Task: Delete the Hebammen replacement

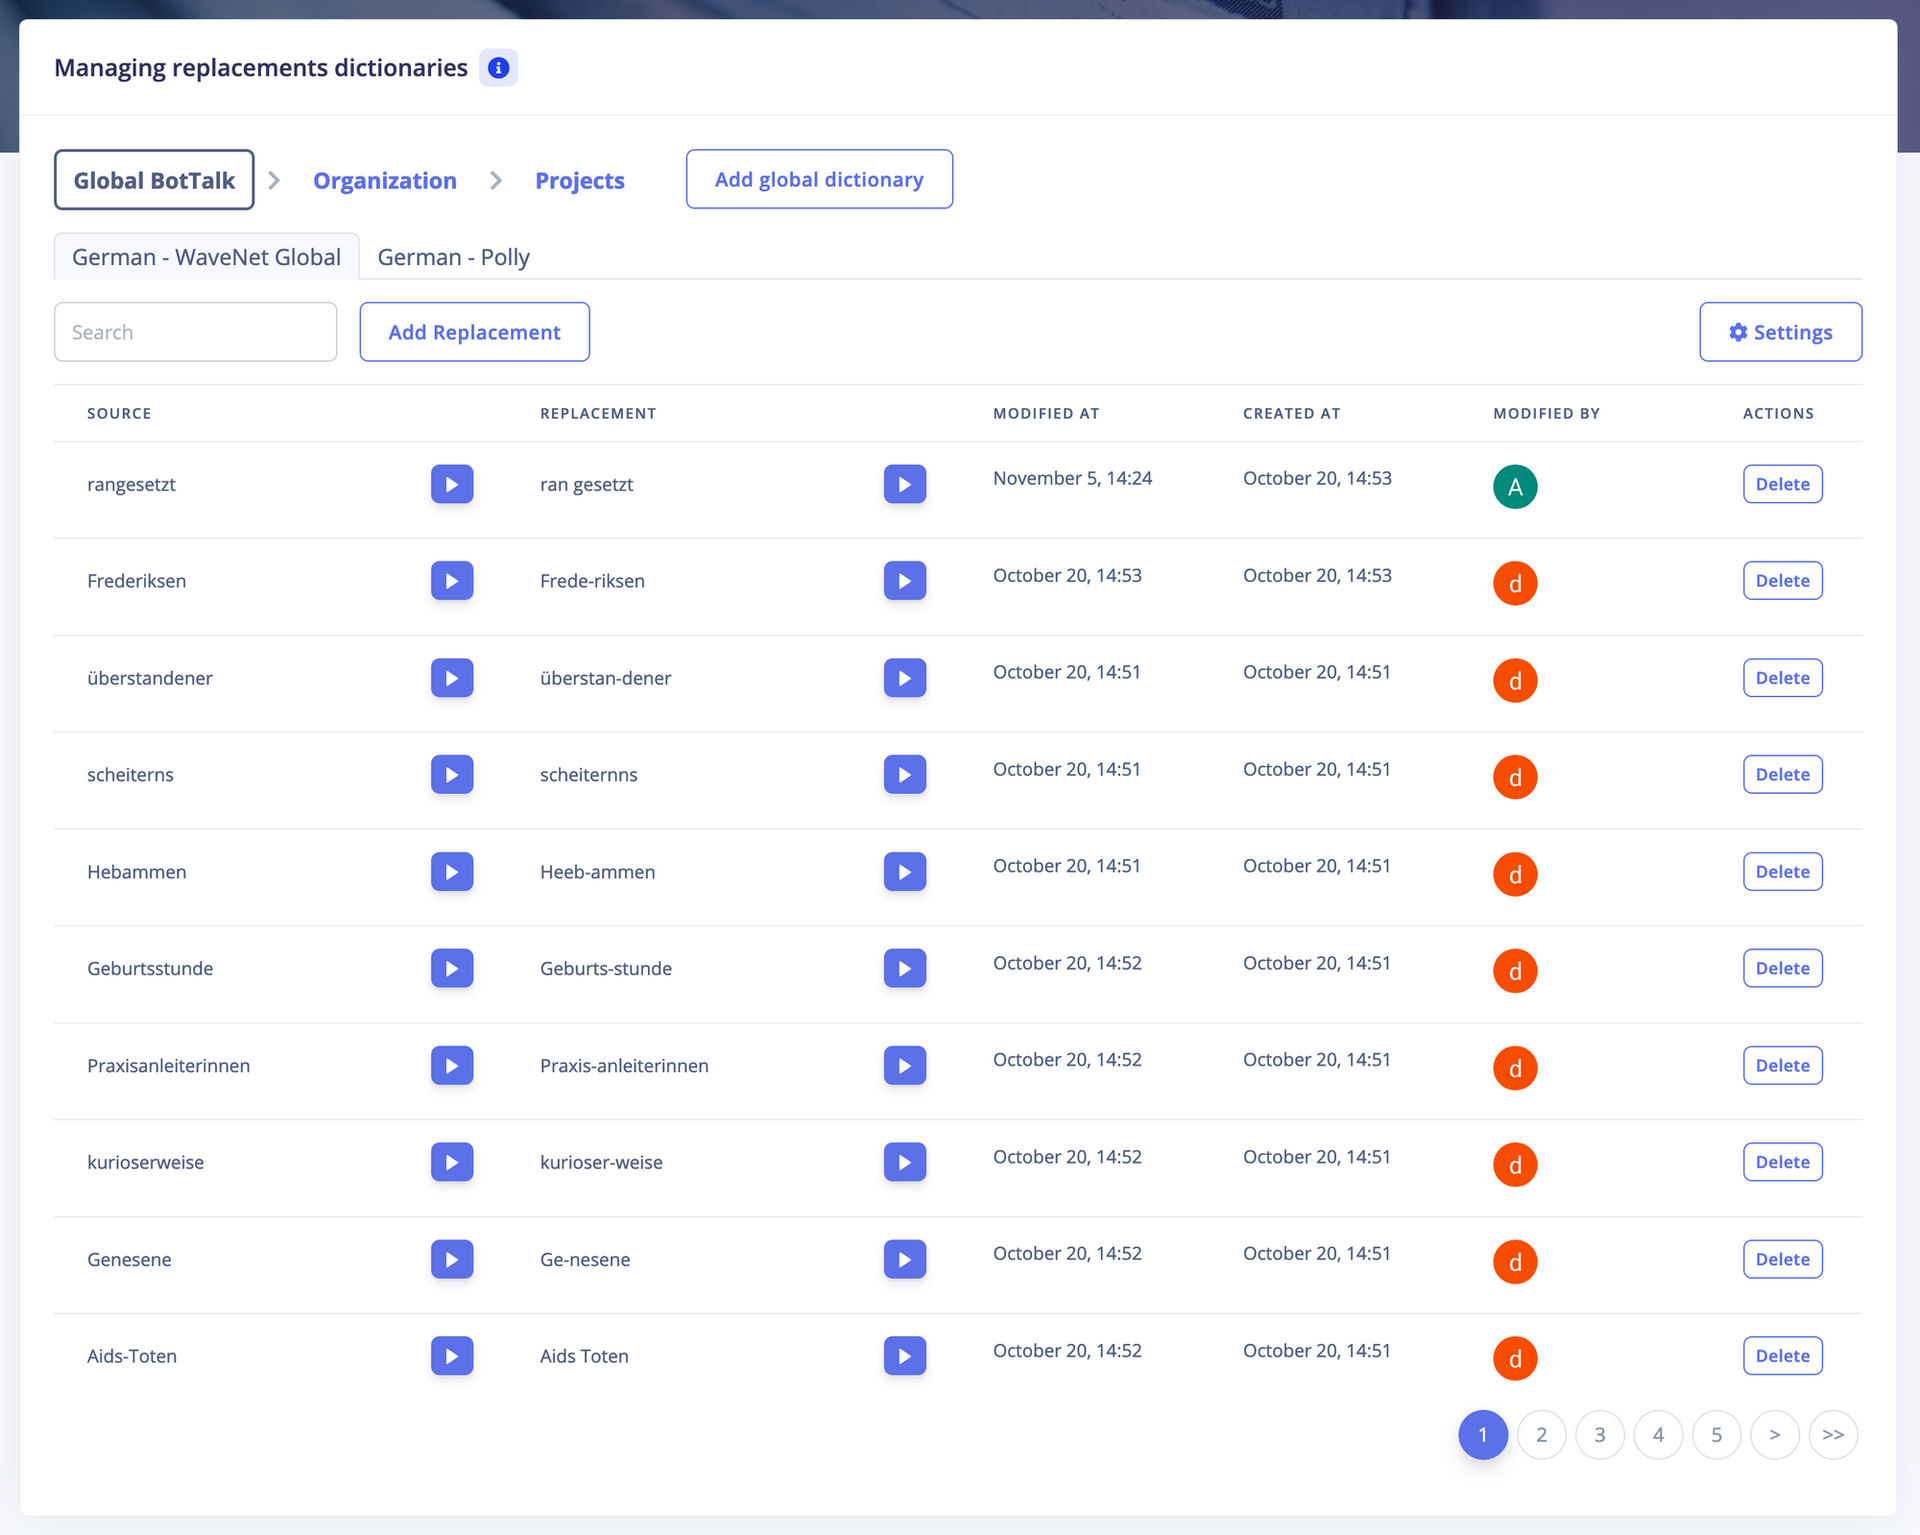Action: [x=1782, y=872]
